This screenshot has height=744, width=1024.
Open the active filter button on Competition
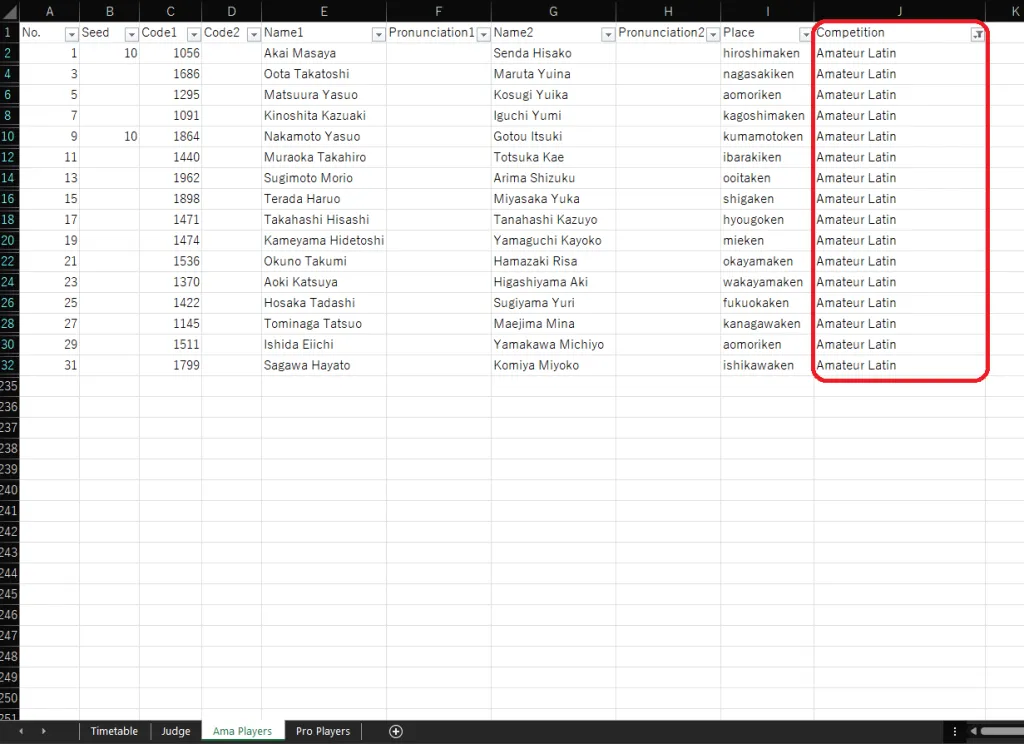click(977, 34)
